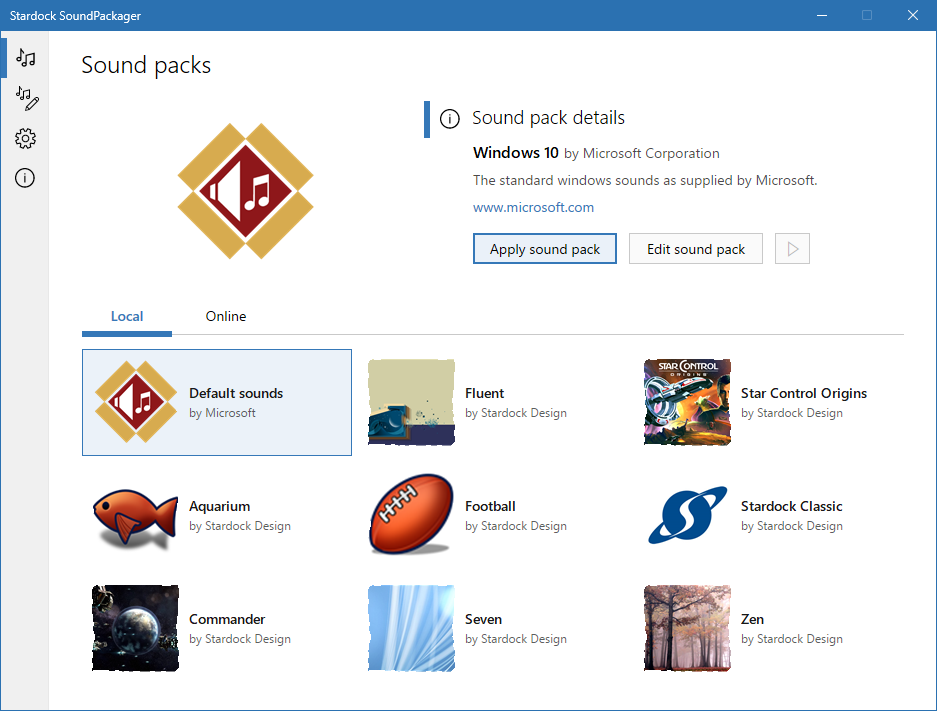This screenshot has width=937, height=711.
Task: Pick the Commander planet thumbnail
Action: point(136,628)
